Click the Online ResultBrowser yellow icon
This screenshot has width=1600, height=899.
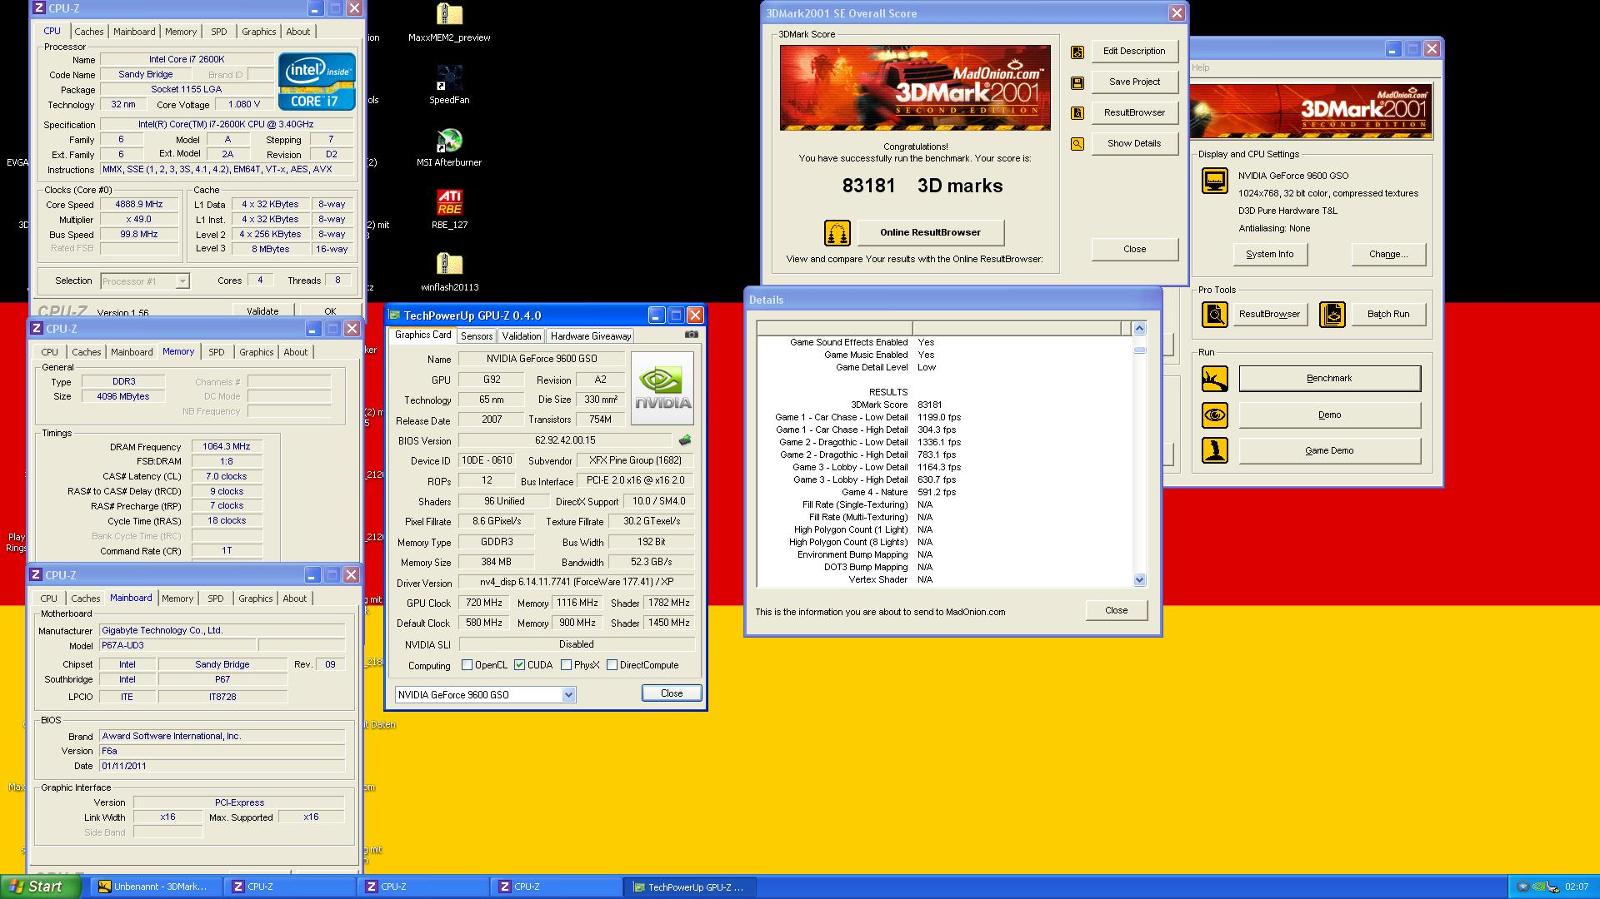tap(837, 233)
